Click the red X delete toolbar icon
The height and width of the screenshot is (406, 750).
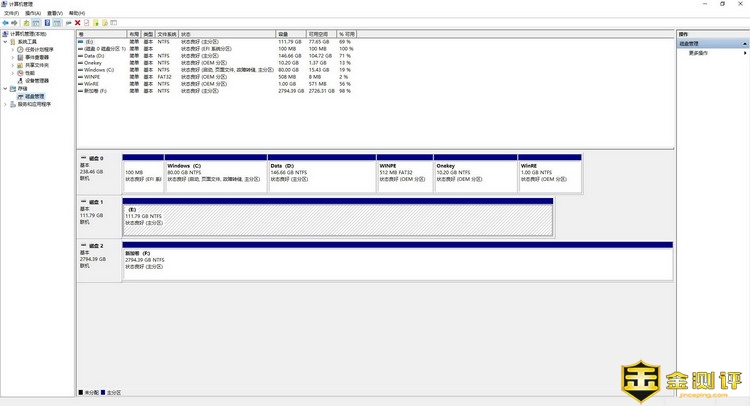point(77,22)
